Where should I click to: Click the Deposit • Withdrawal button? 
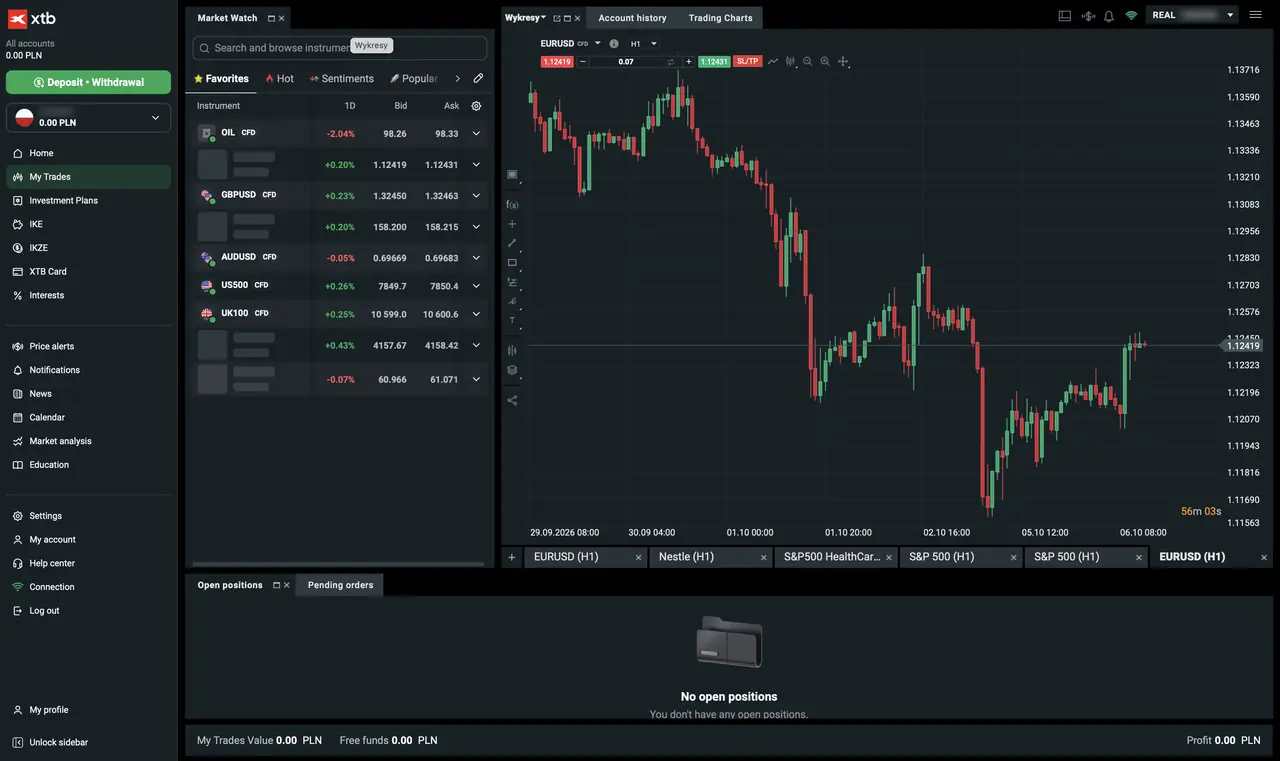88,82
